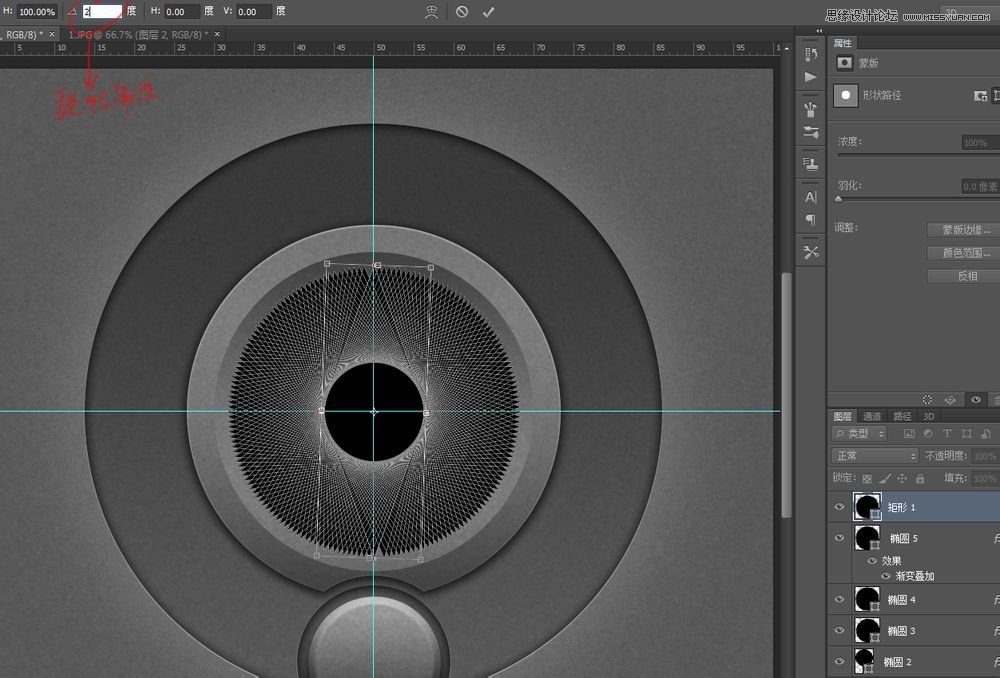Switch to the 通道 tab
Viewport: 1000px width, 678px height.
[x=872, y=416]
